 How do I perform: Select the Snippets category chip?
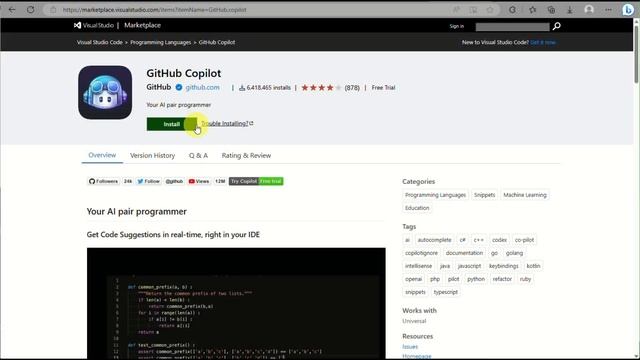point(484,195)
